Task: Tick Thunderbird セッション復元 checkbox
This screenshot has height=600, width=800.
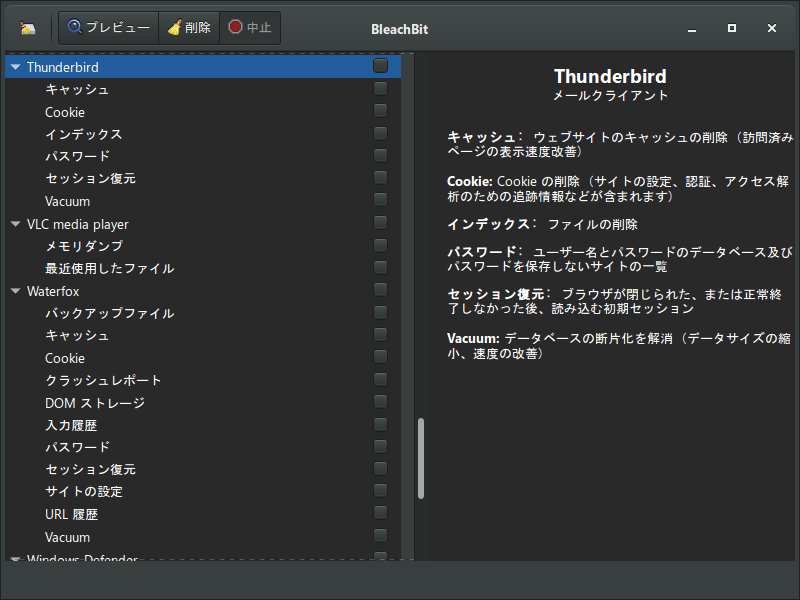Action: (x=380, y=178)
